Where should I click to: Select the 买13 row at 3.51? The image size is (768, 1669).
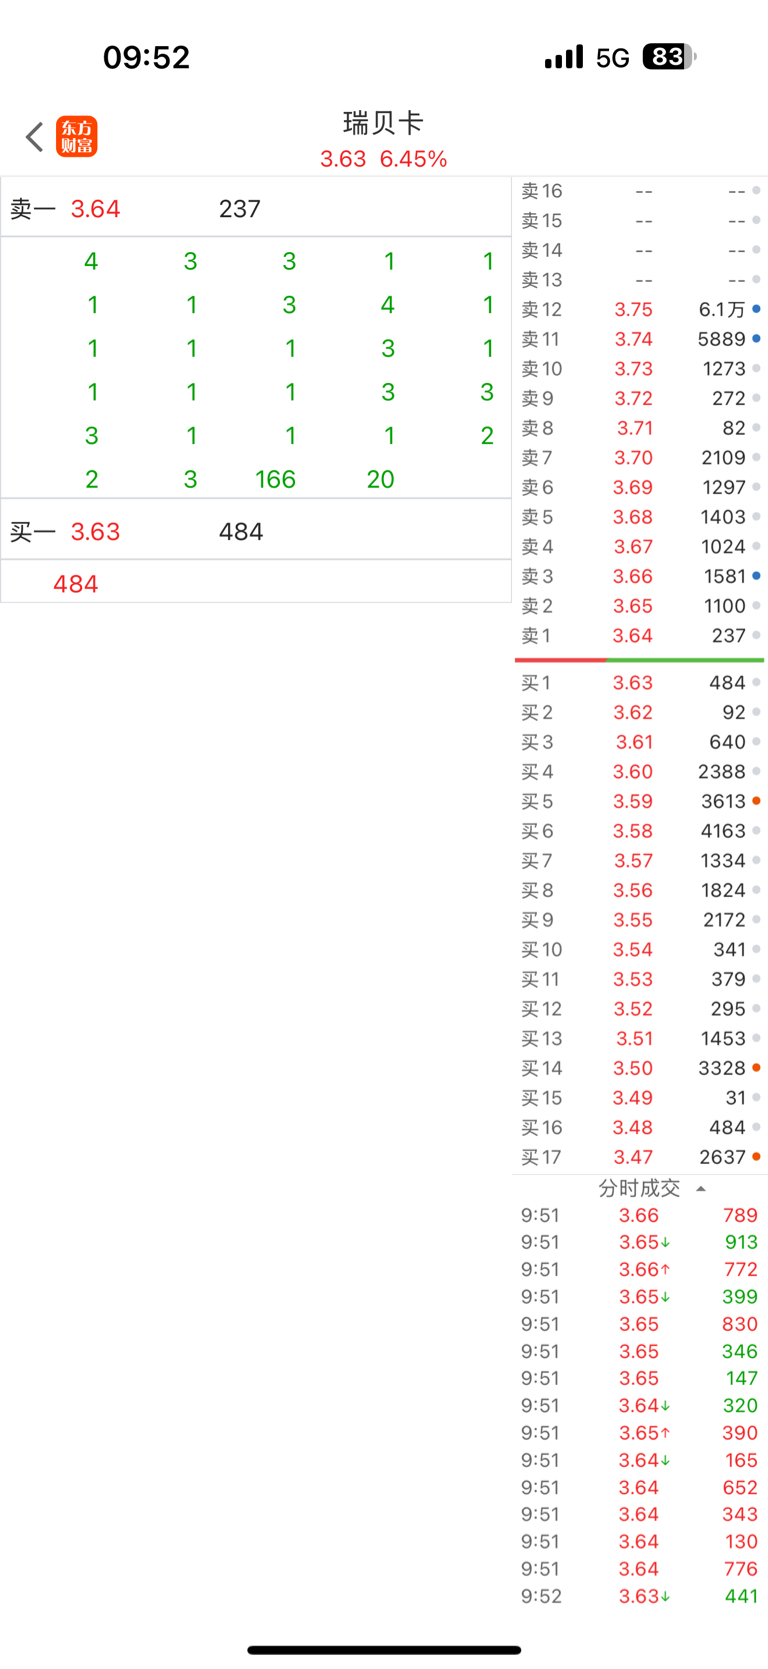(640, 1039)
